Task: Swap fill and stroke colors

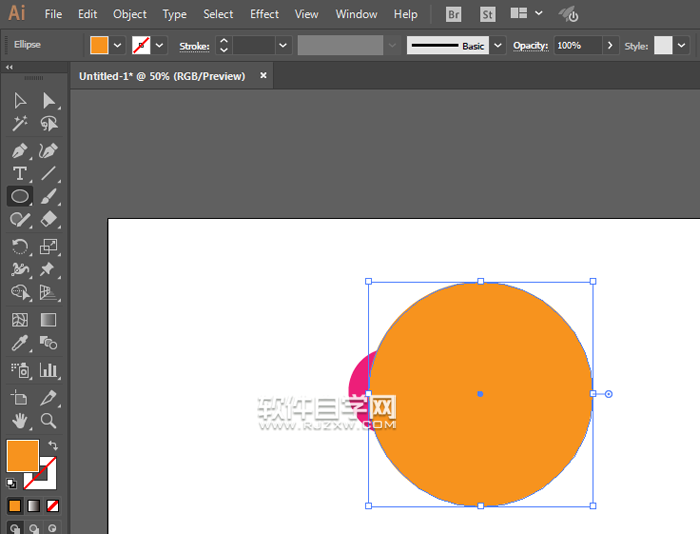Action: (53, 445)
